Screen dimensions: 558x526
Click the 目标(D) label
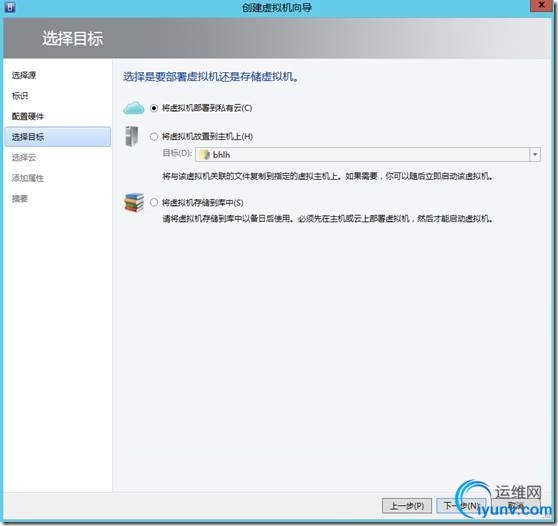[x=177, y=153]
